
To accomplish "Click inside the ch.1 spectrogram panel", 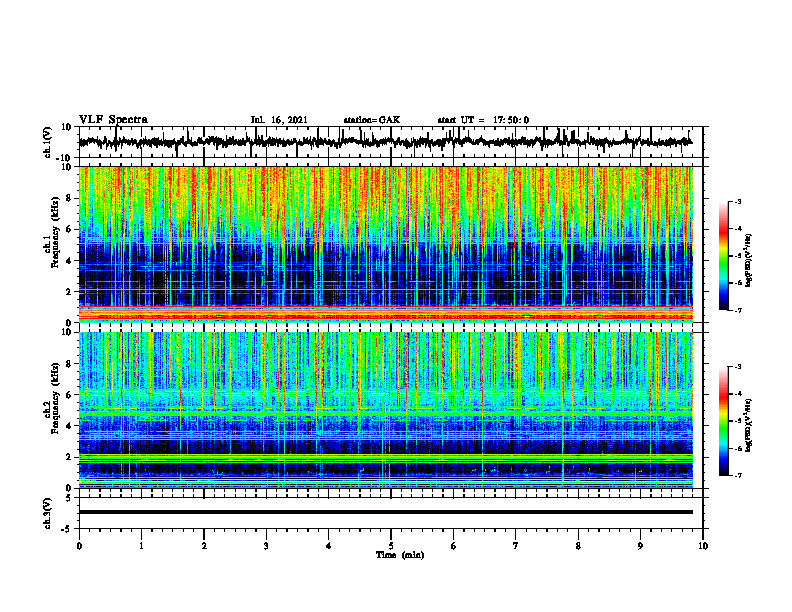I will pos(386,244).
